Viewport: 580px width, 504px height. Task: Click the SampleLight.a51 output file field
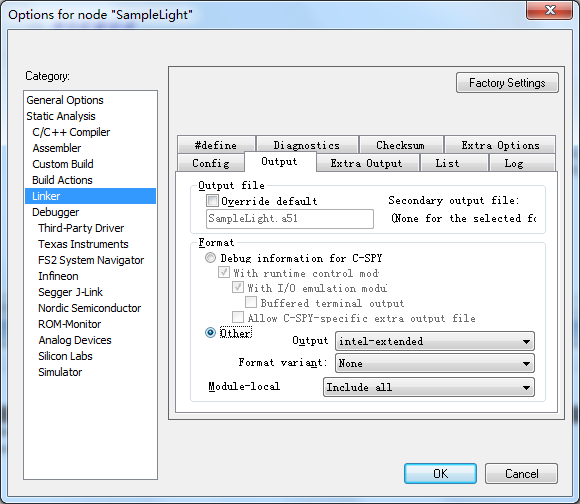[x=290, y=219]
